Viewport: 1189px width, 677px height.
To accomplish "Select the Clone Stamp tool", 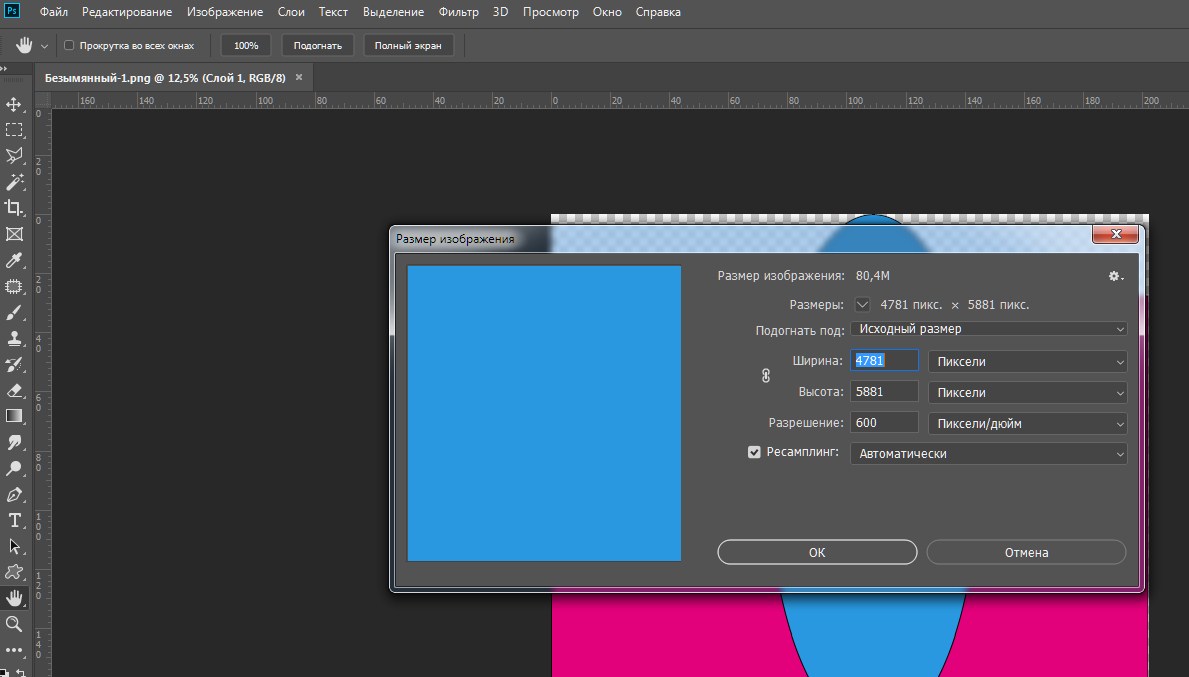I will click(14, 338).
